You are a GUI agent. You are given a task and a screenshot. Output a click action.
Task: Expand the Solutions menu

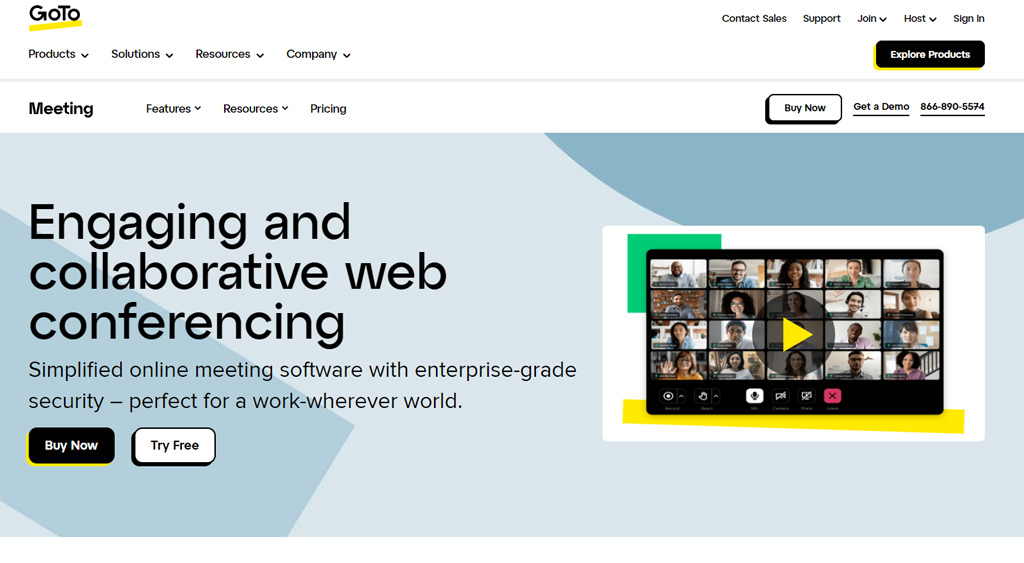coord(142,54)
